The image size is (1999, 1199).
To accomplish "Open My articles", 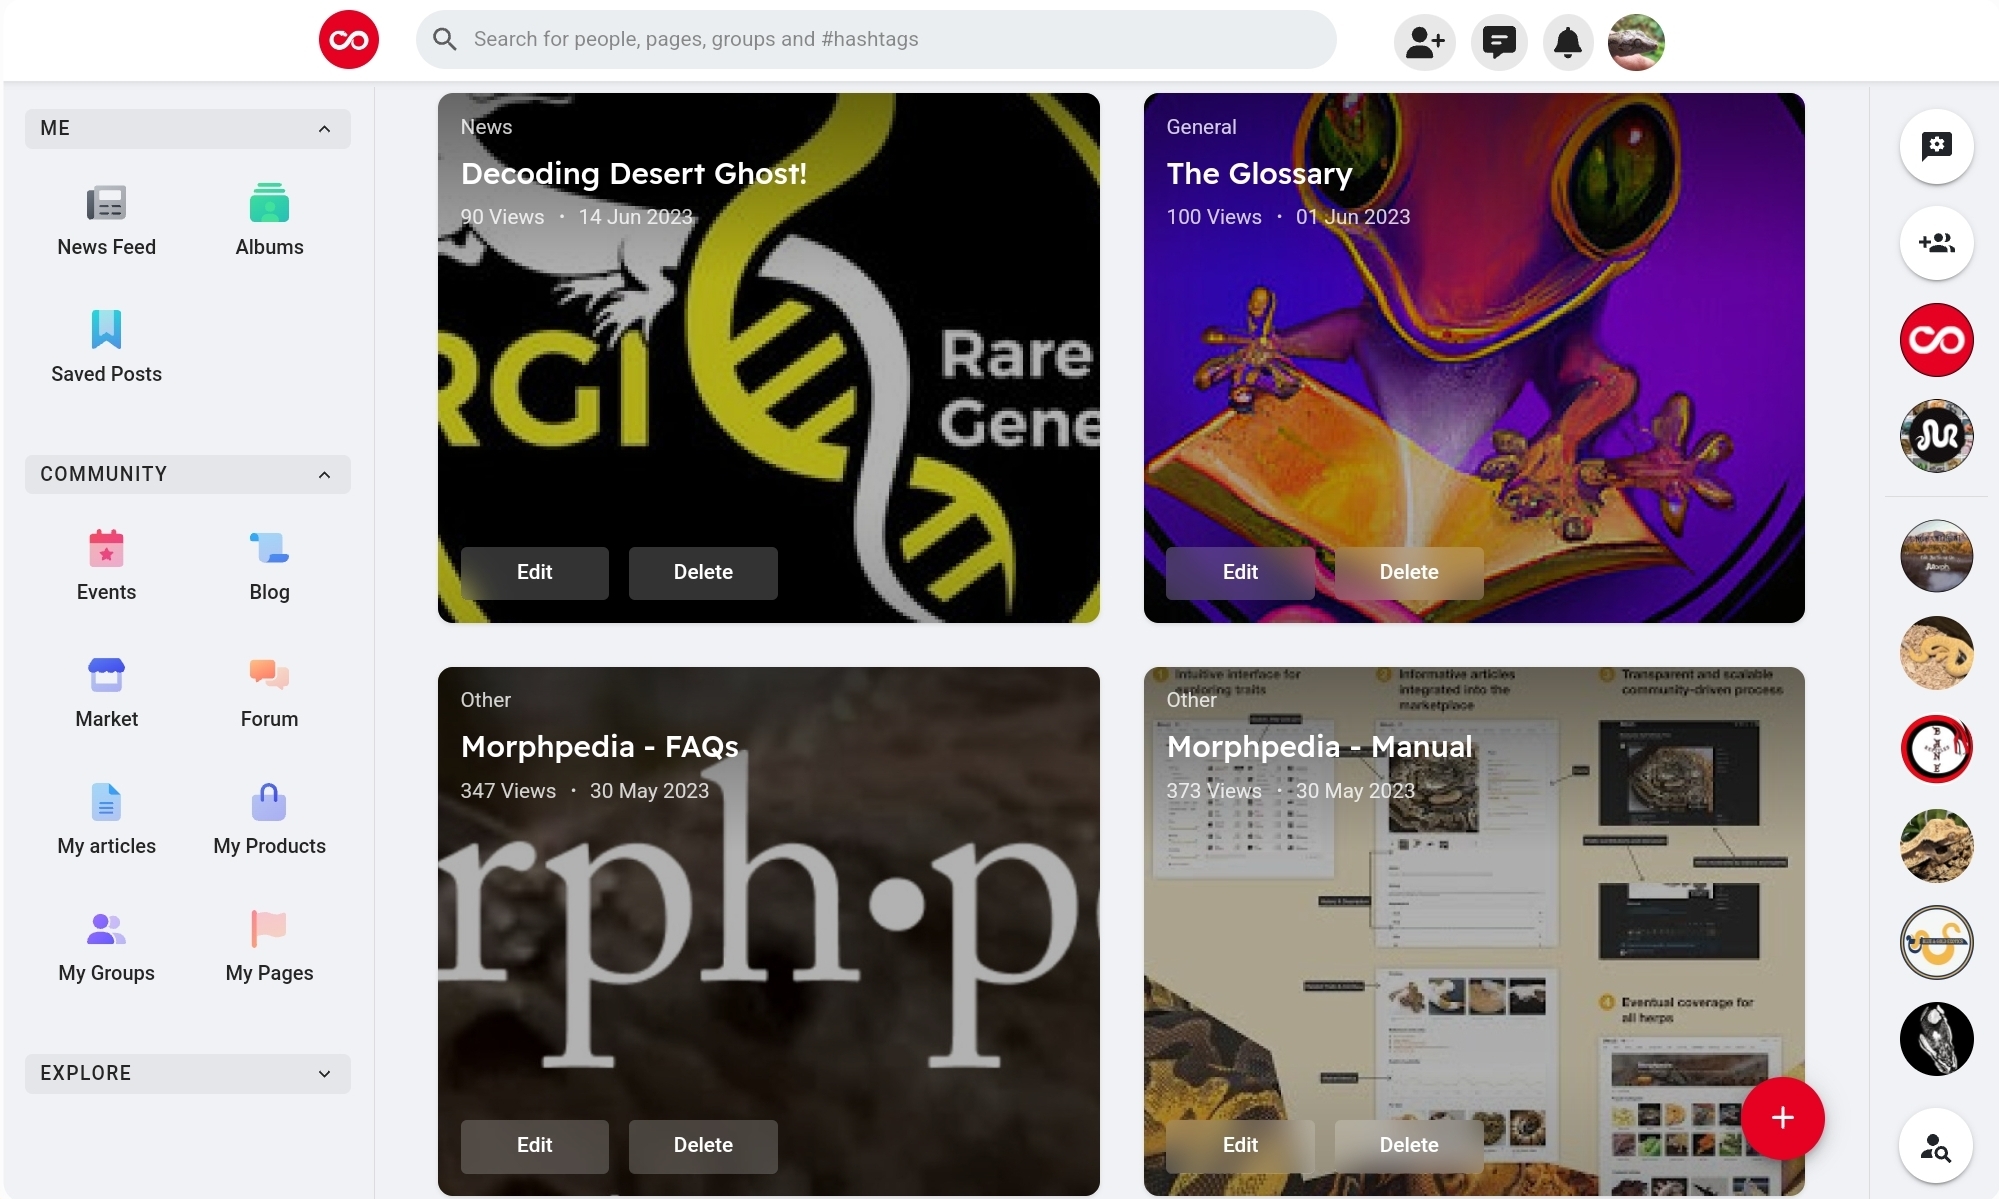I will [106, 819].
